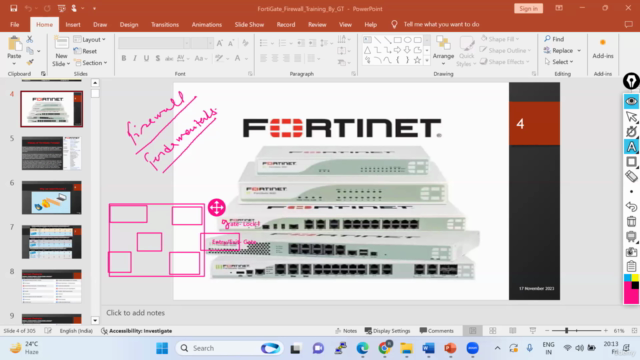Switch to the Transitions tab
The width and height of the screenshot is (640, 360).
tap(165, 24)
